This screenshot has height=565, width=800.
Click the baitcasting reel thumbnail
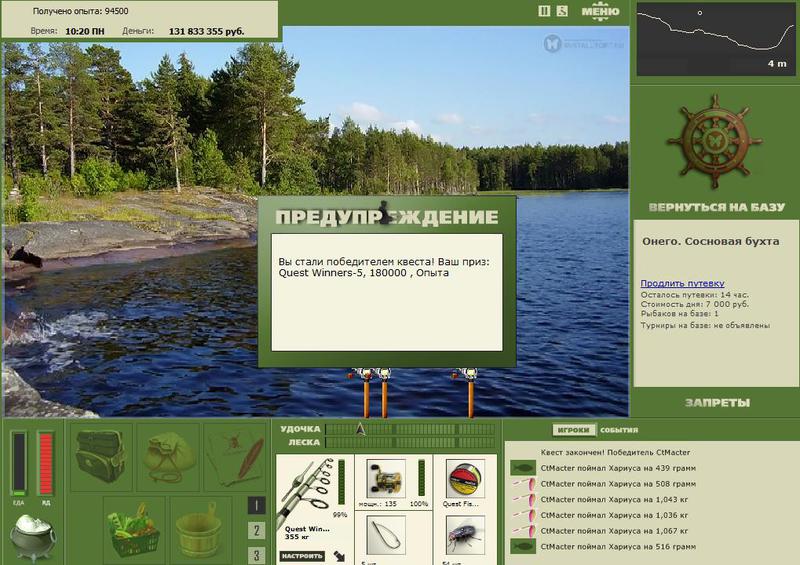[386, 479]
